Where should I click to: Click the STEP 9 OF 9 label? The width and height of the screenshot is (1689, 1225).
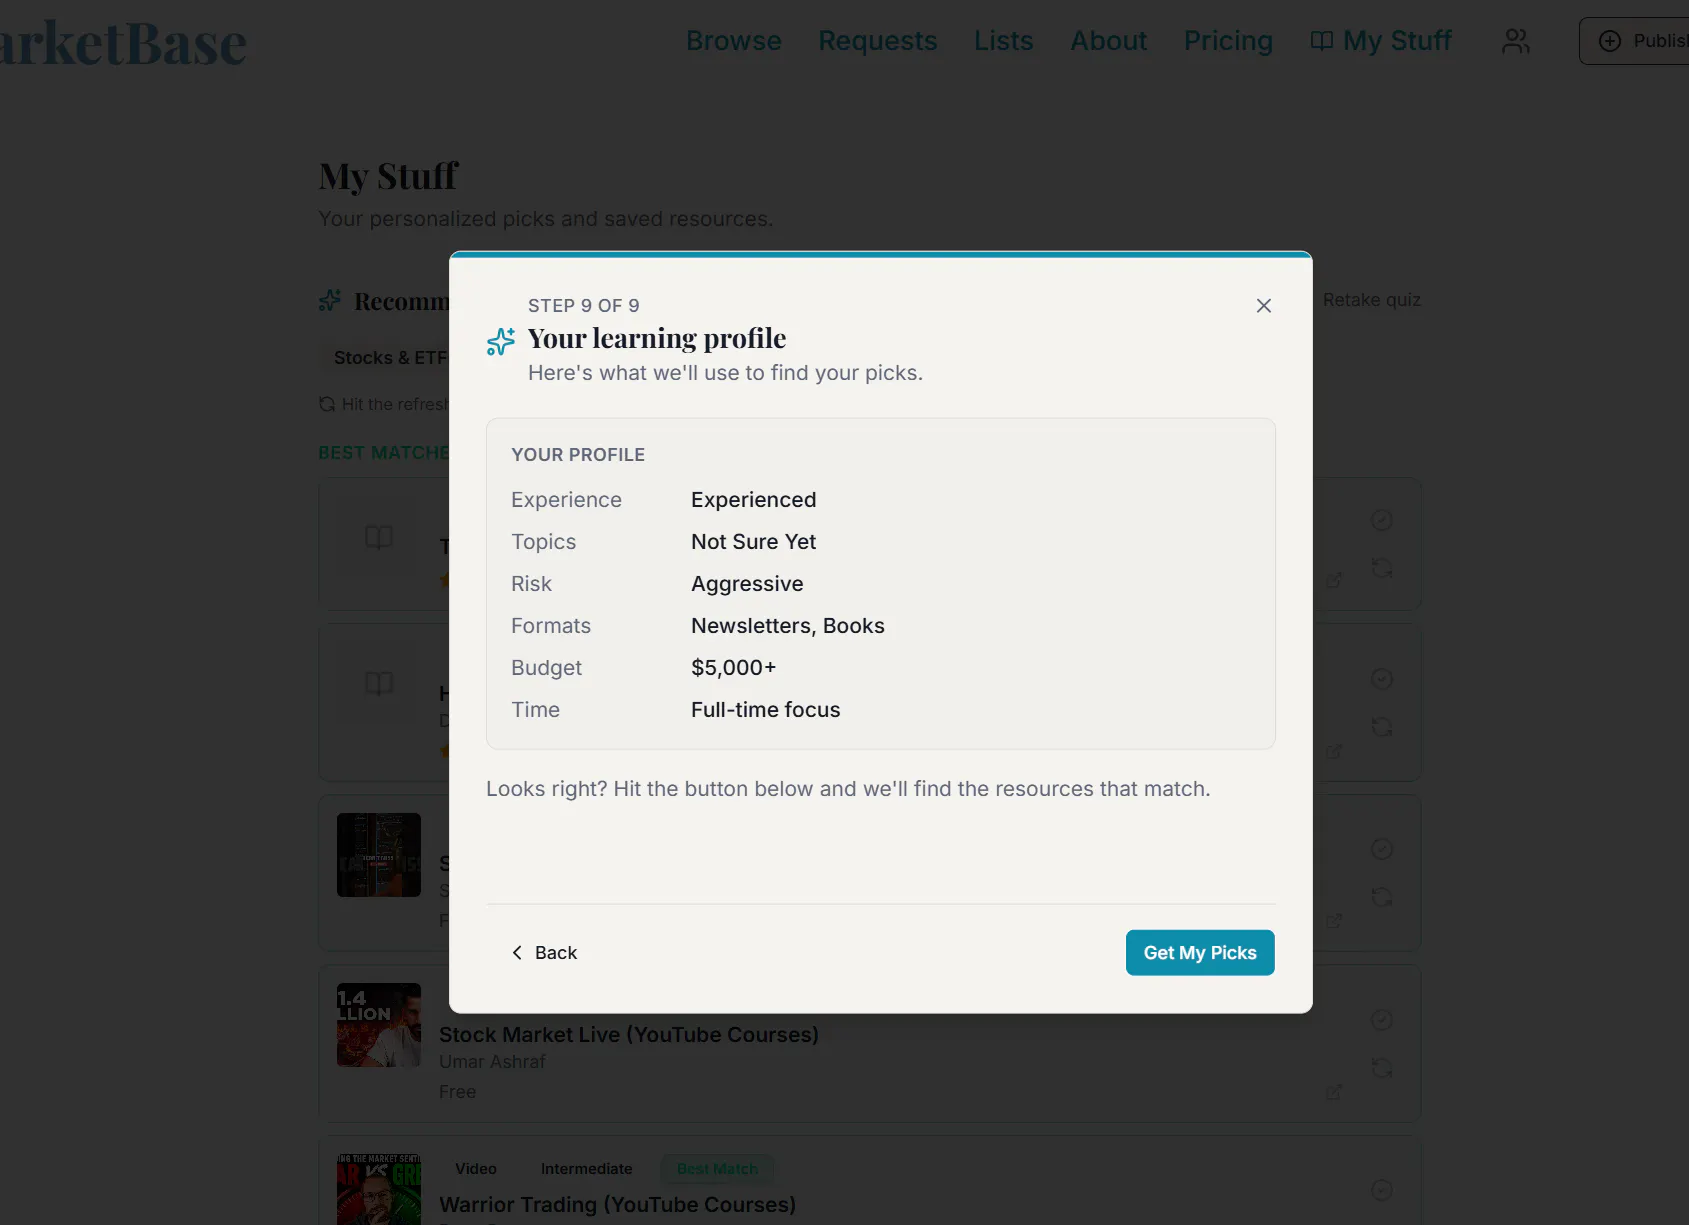point(584,306)
